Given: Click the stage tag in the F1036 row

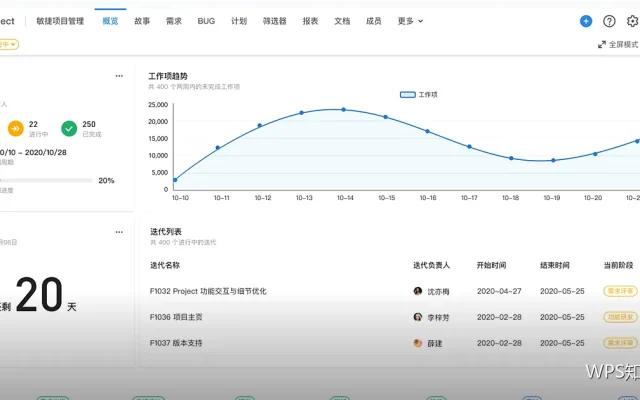Looking at the screenshot, I should pos(620,317).
